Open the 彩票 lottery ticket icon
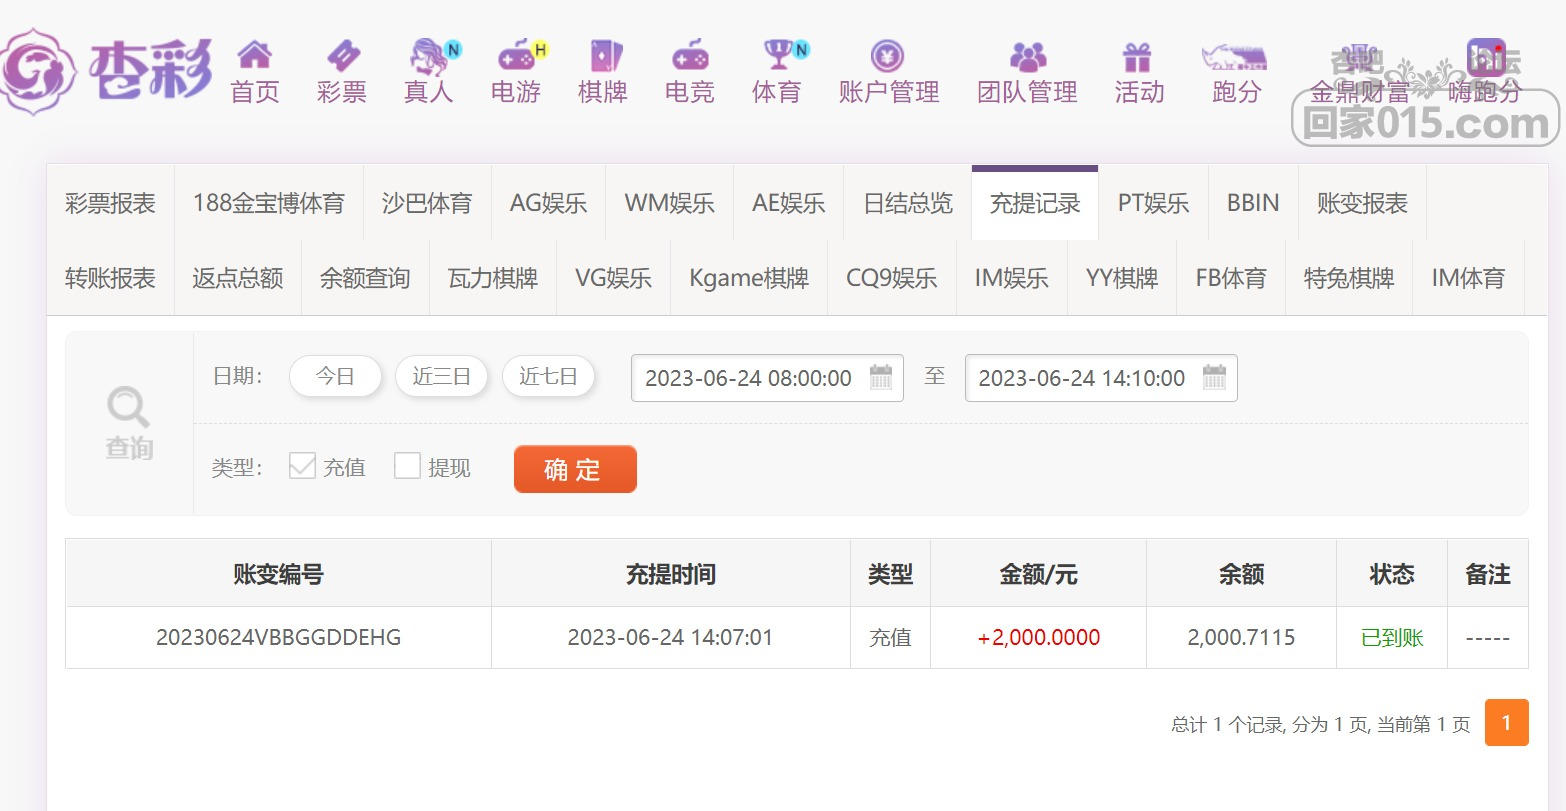The height and width of the screenshot is (811, 1566). point(342,55)
